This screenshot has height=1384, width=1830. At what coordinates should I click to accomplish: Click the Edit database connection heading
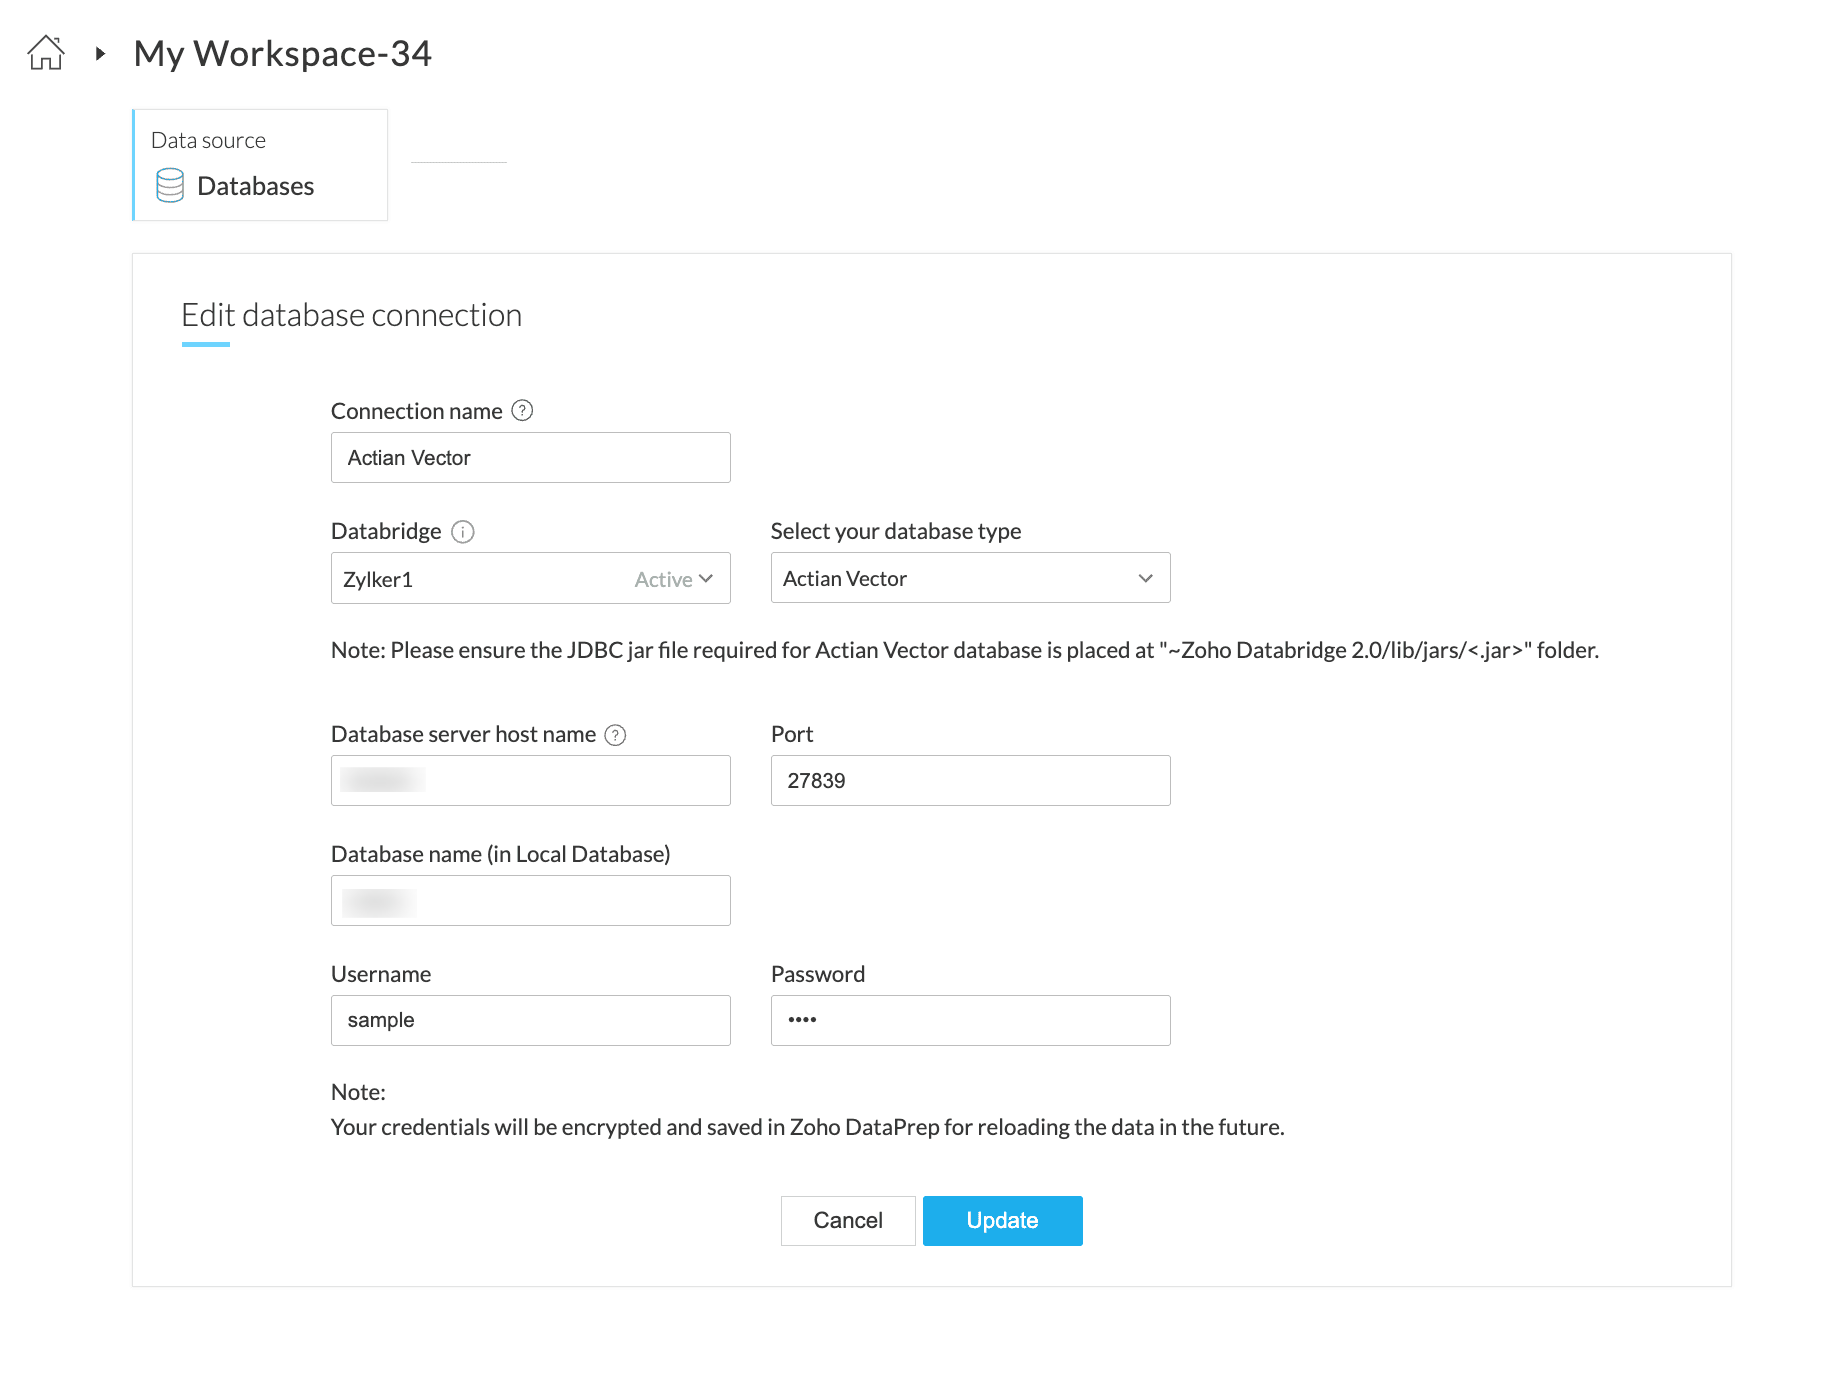(x=351, y=316)
